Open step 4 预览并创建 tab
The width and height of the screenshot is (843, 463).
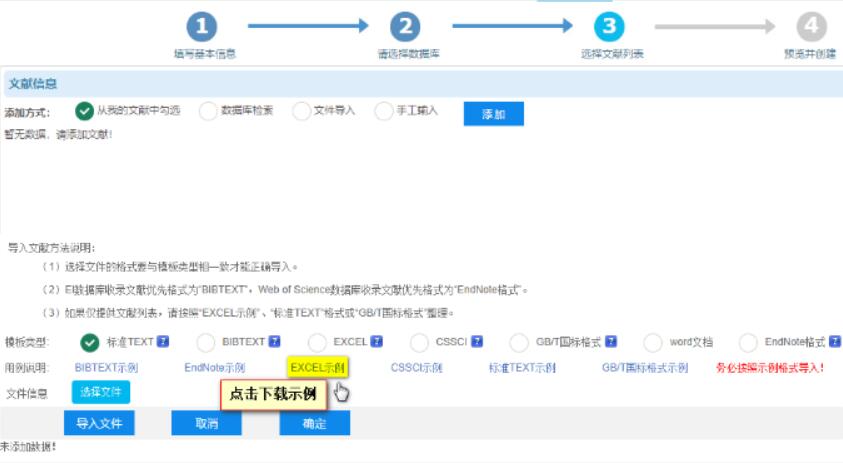coord(812,28)
